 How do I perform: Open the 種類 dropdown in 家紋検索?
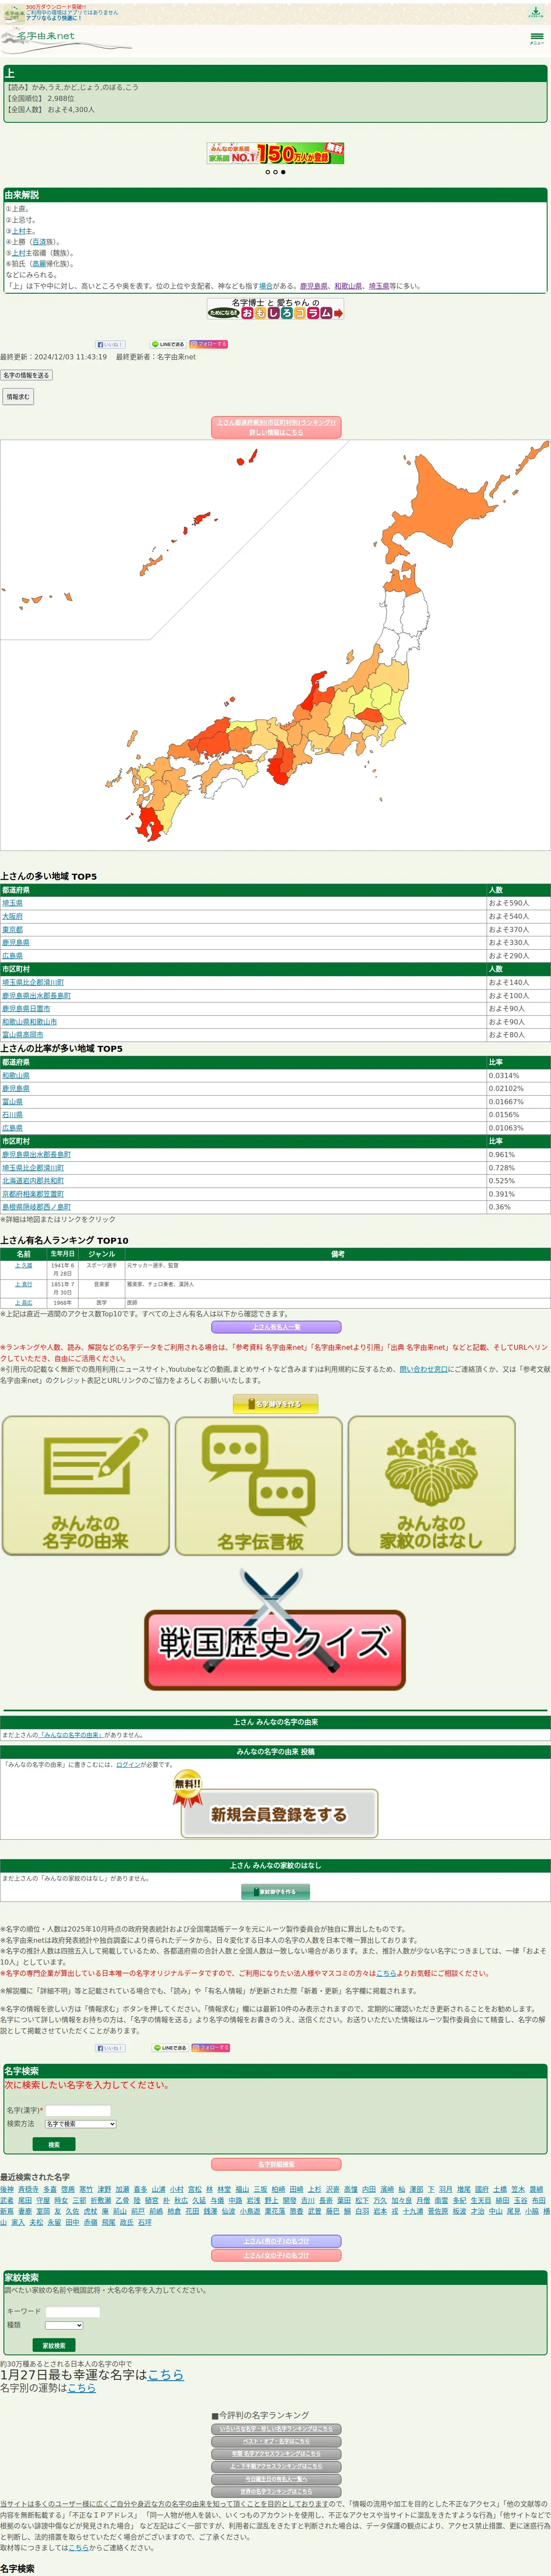64,2325
